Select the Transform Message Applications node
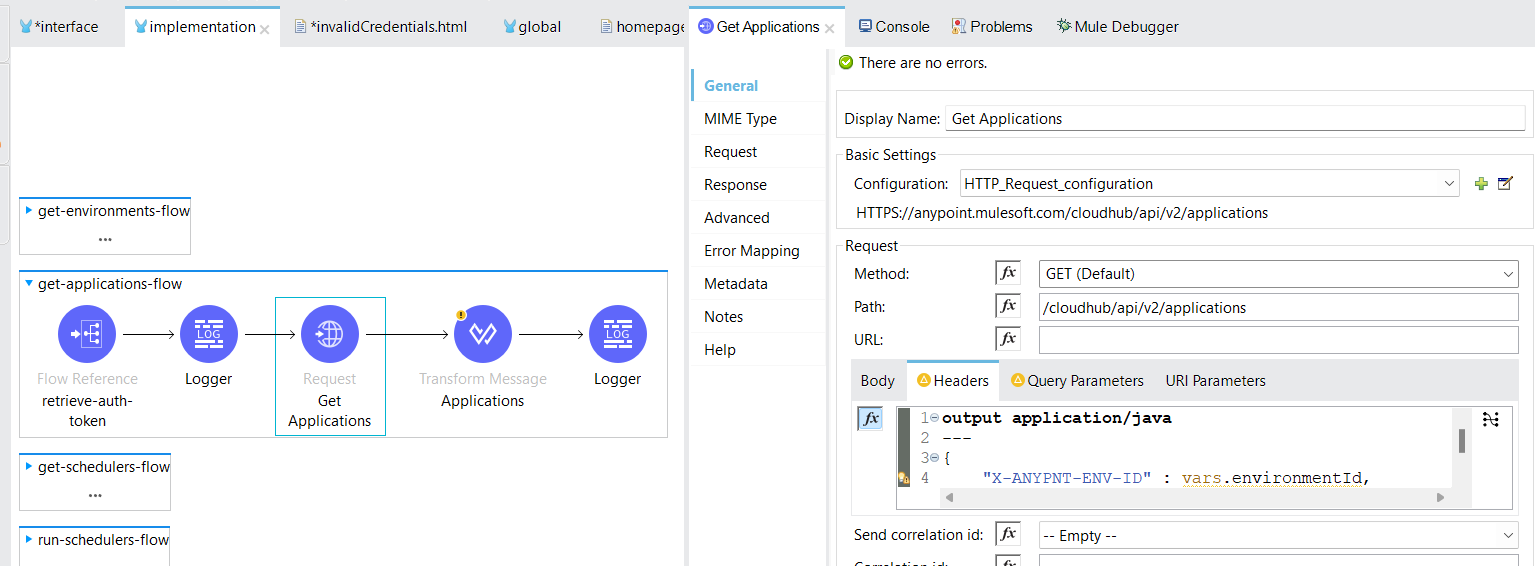 [483, 334]
